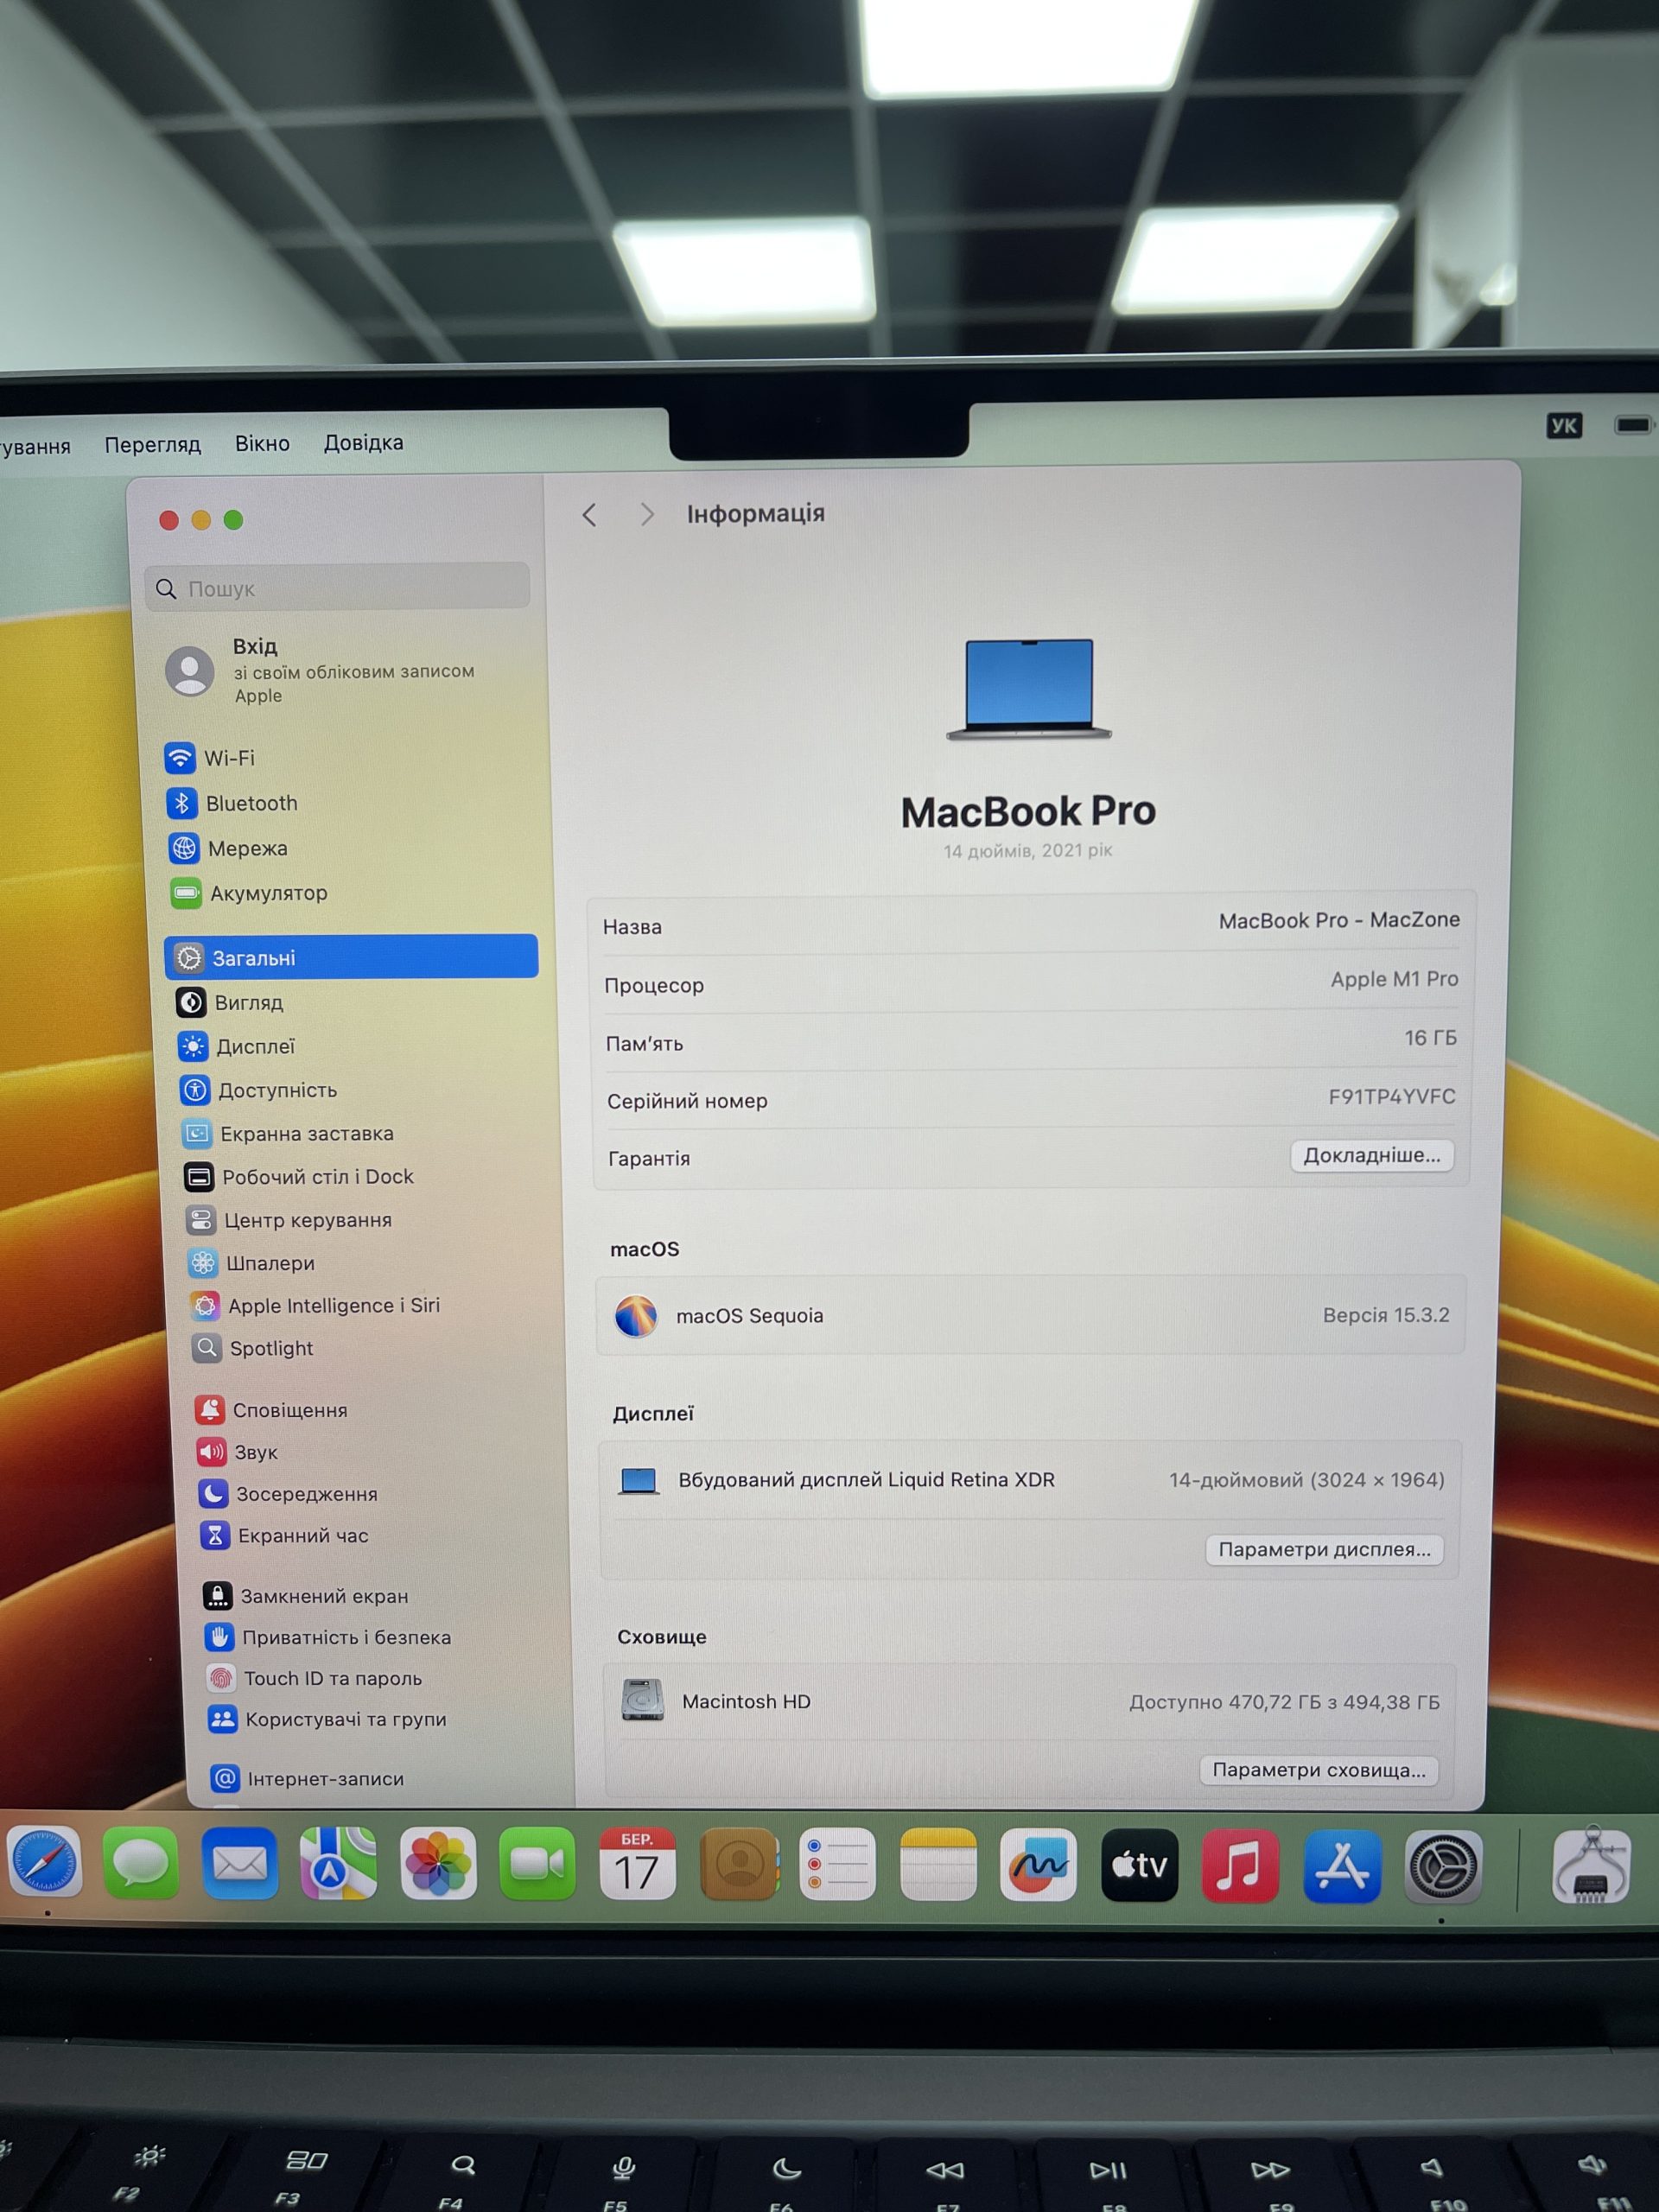Launch Music from the Dock
The height and width of the screenshot is (2212, 1659).
(x=1240, y=1867)
